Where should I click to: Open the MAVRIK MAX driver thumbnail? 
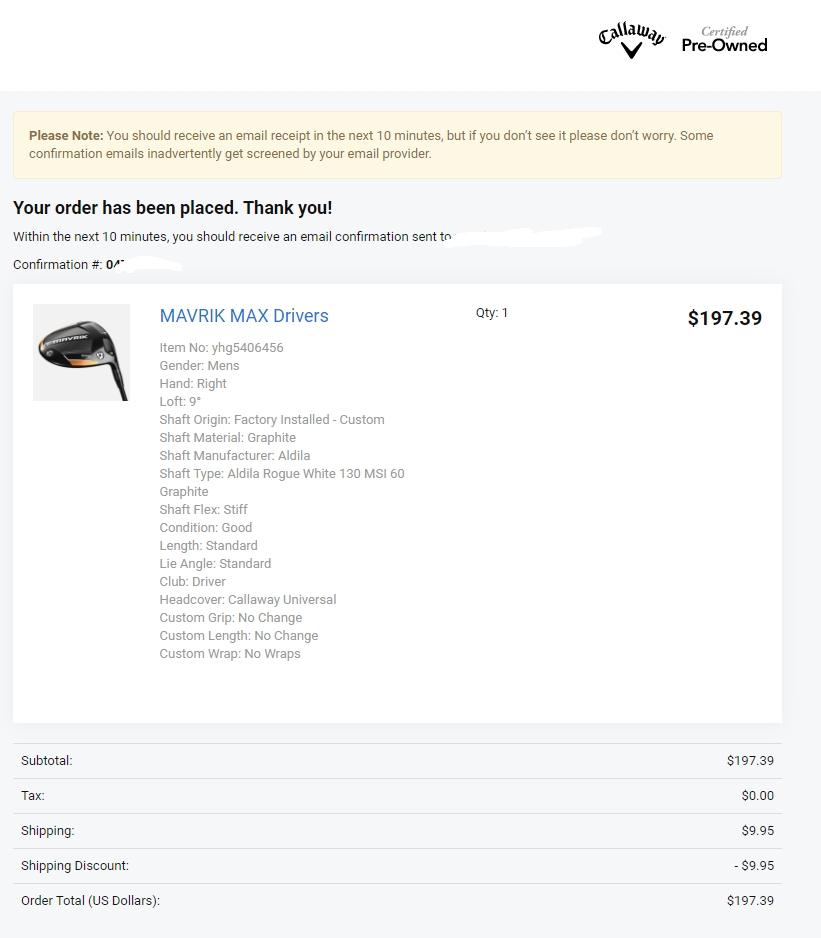(x=81, y=352)
